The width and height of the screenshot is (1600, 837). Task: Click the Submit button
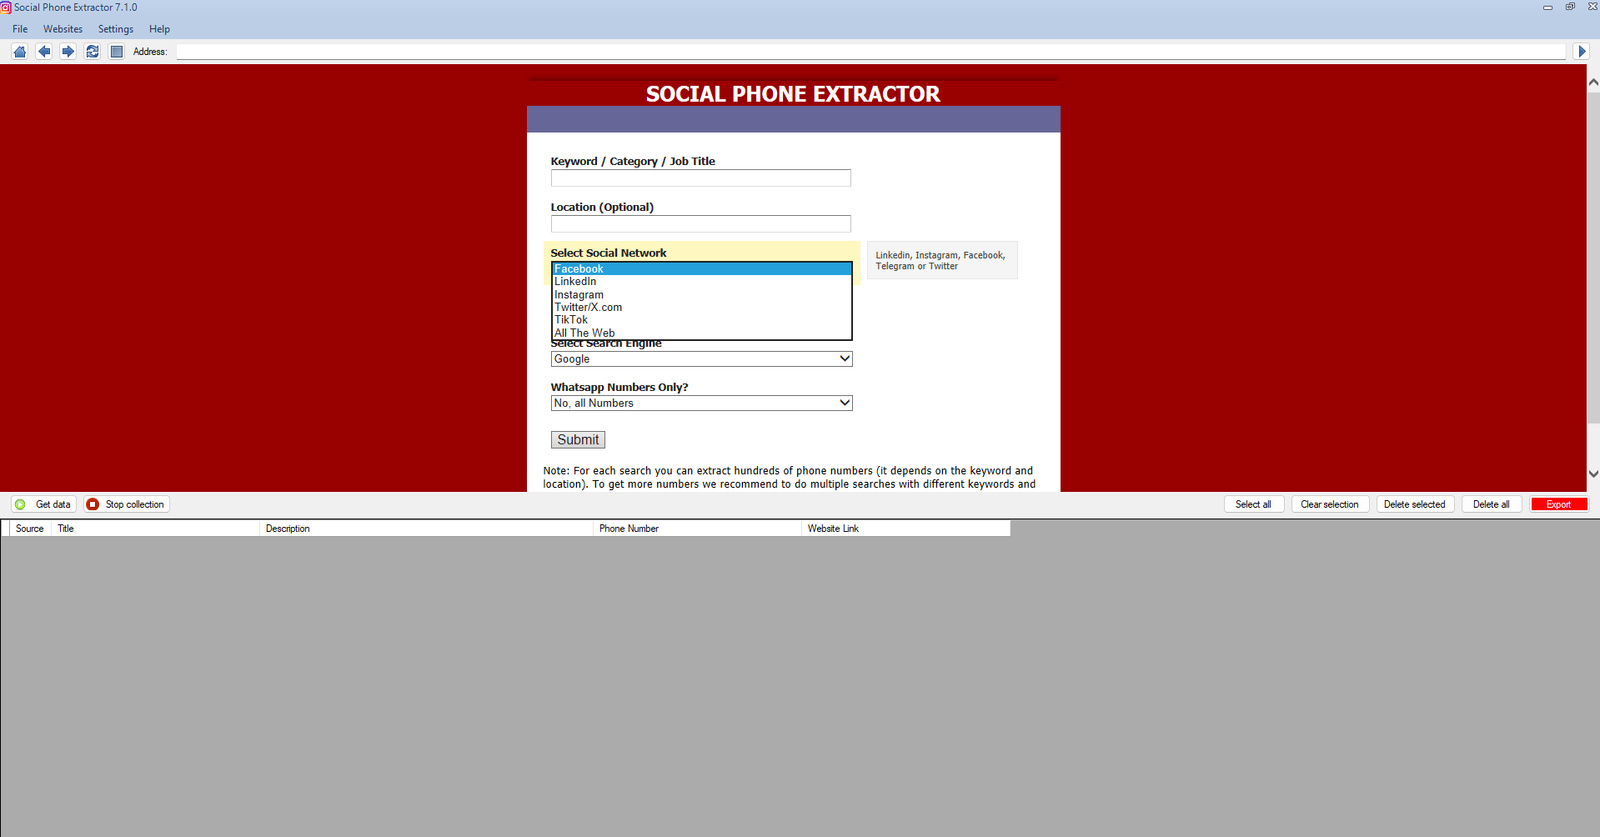click(578, 440)
